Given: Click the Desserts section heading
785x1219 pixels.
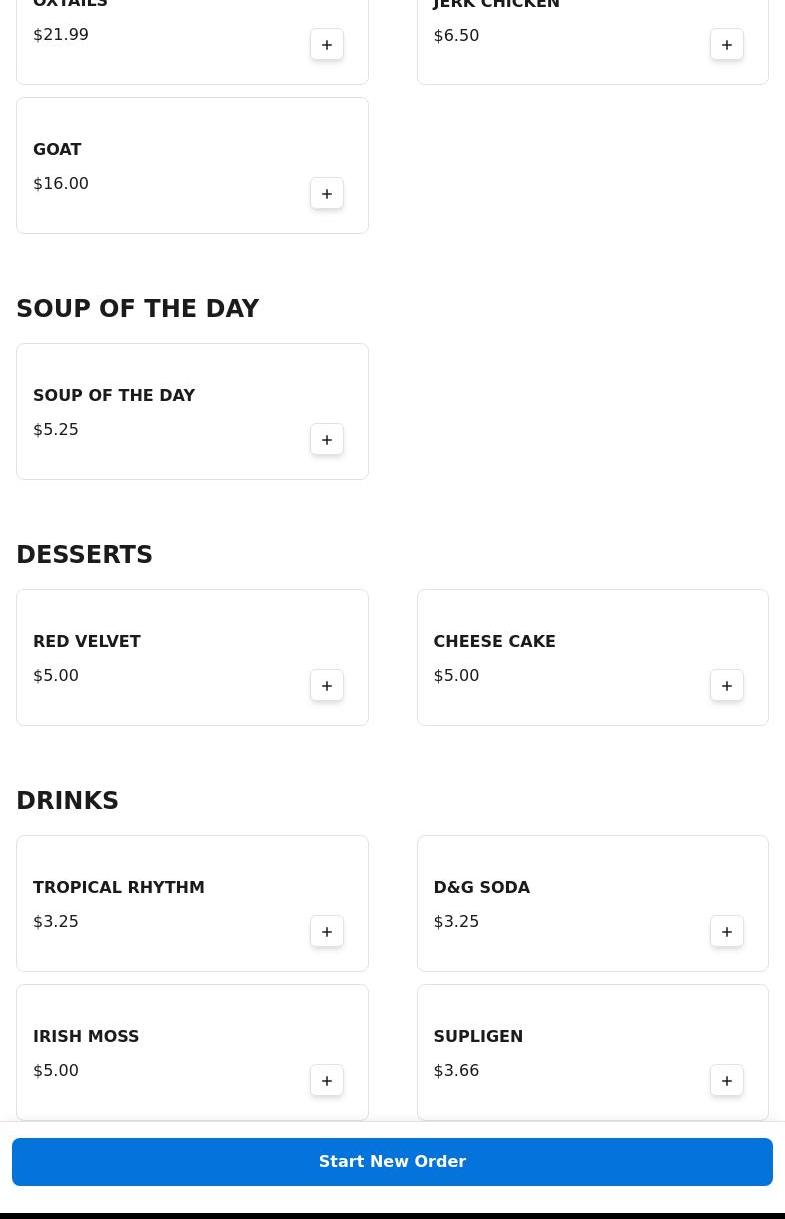Looking at the screenshot, I should tap(84, 555).
